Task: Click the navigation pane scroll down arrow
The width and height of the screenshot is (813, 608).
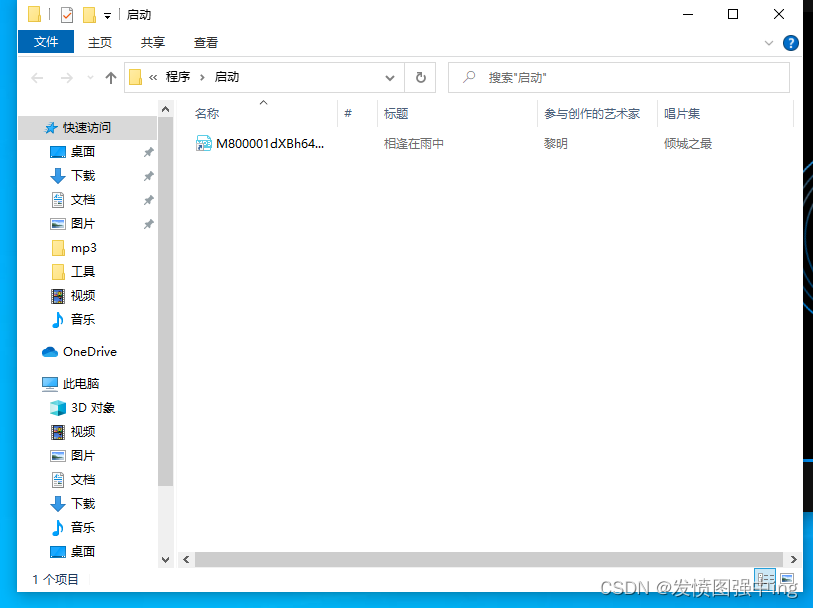Action: coord(165,560)
